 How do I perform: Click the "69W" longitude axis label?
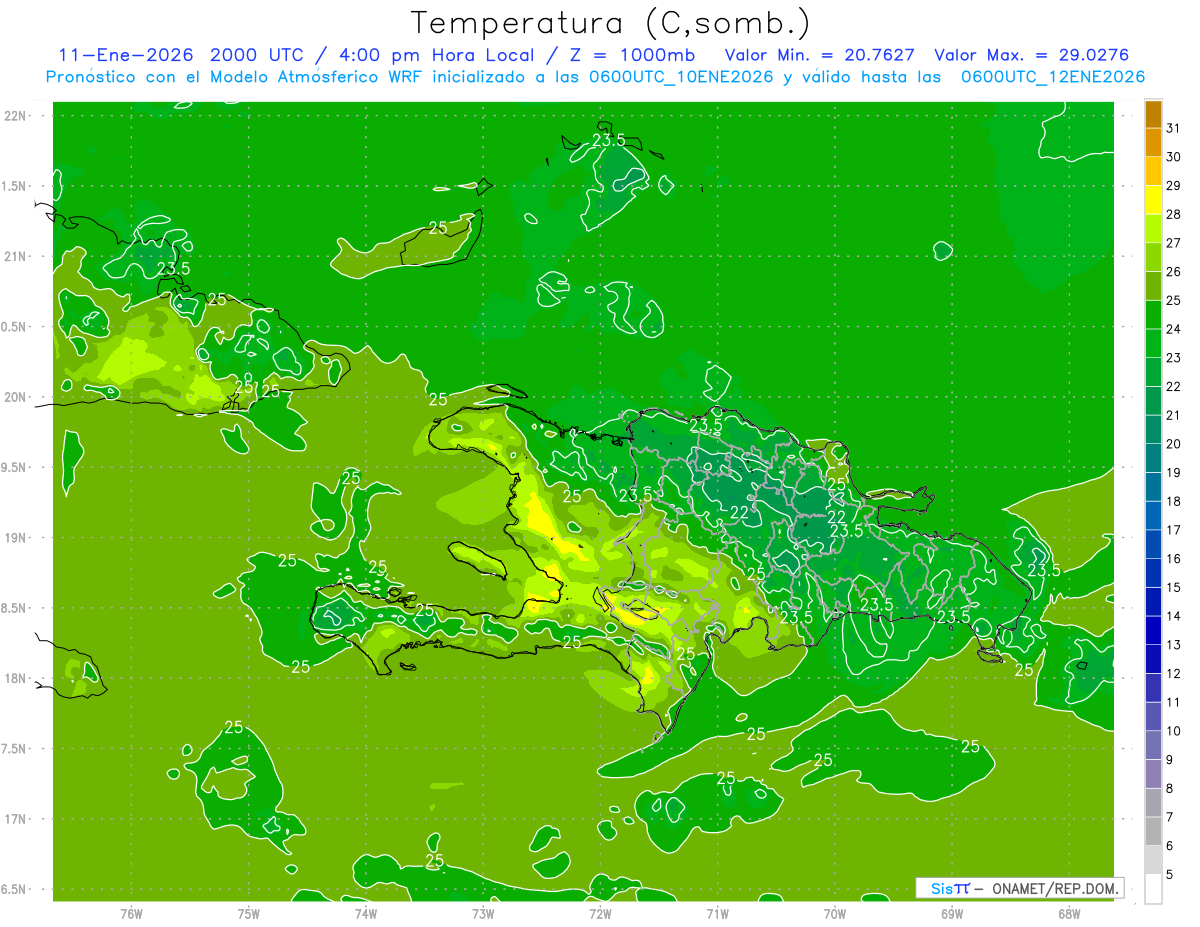(952, 914)
